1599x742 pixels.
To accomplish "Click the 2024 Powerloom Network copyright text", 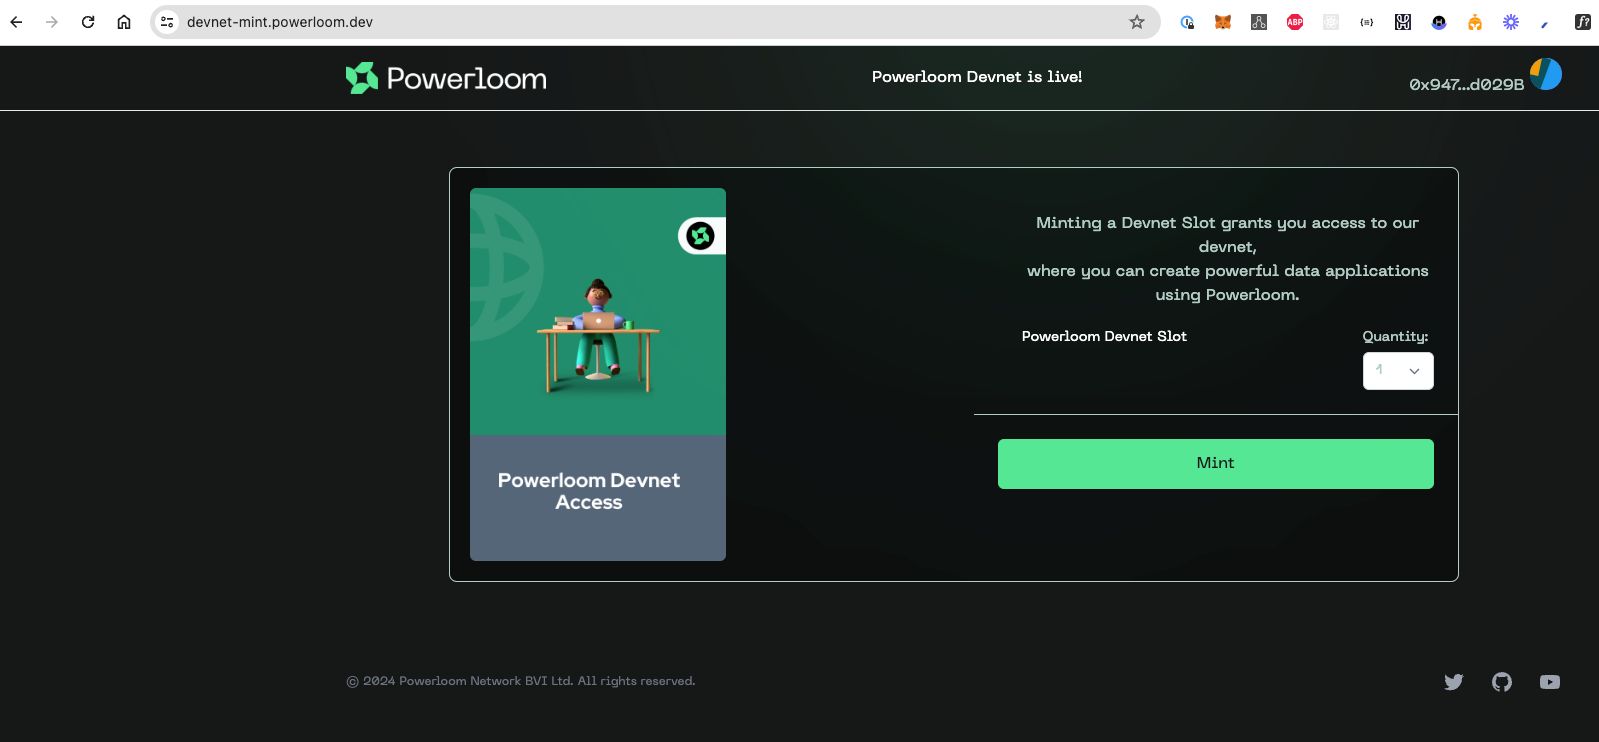I will coord(521,681).
